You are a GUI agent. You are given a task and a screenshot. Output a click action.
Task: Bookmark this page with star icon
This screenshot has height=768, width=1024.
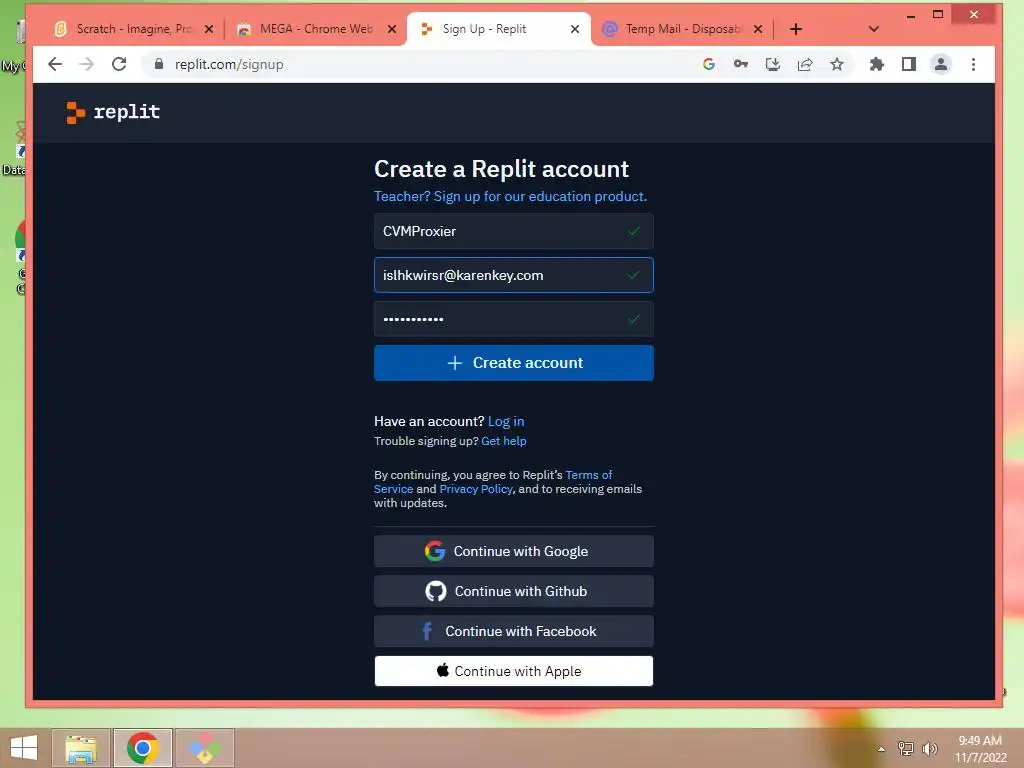click(837, 64)
